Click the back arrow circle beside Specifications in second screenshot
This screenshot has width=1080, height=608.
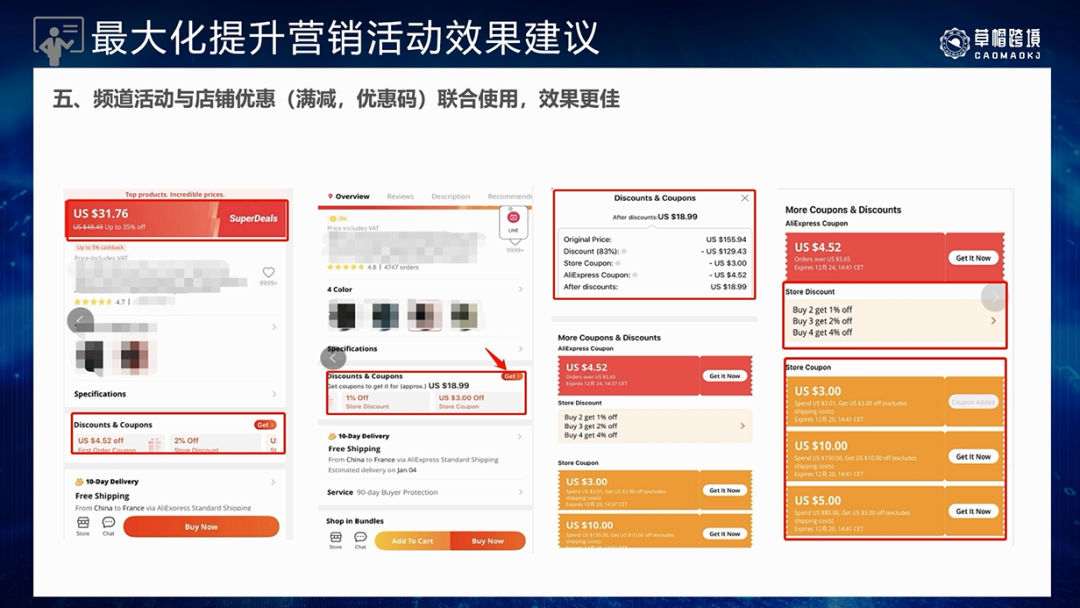tap(333, 357)
